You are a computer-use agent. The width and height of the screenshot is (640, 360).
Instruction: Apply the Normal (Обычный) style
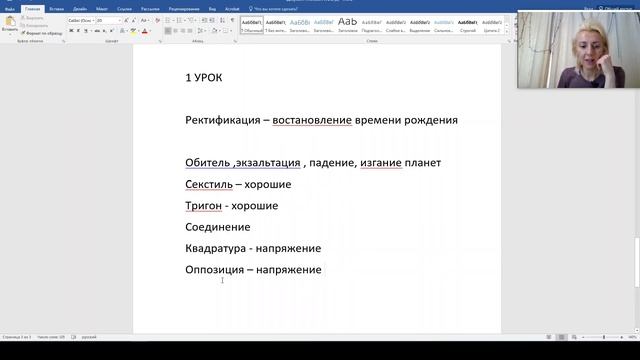click(x=252, y=26)
